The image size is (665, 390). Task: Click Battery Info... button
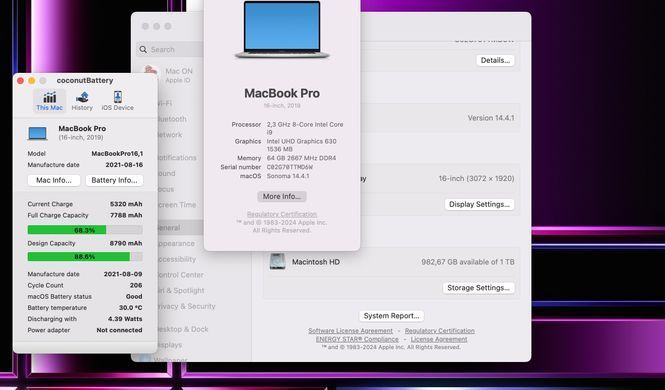[x=114, y=180]
